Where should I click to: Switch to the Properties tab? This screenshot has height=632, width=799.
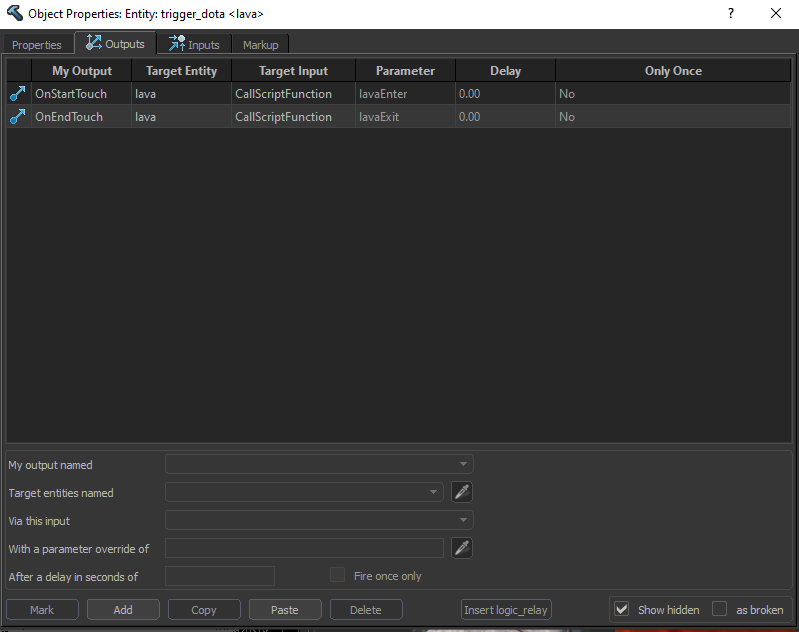37,45
